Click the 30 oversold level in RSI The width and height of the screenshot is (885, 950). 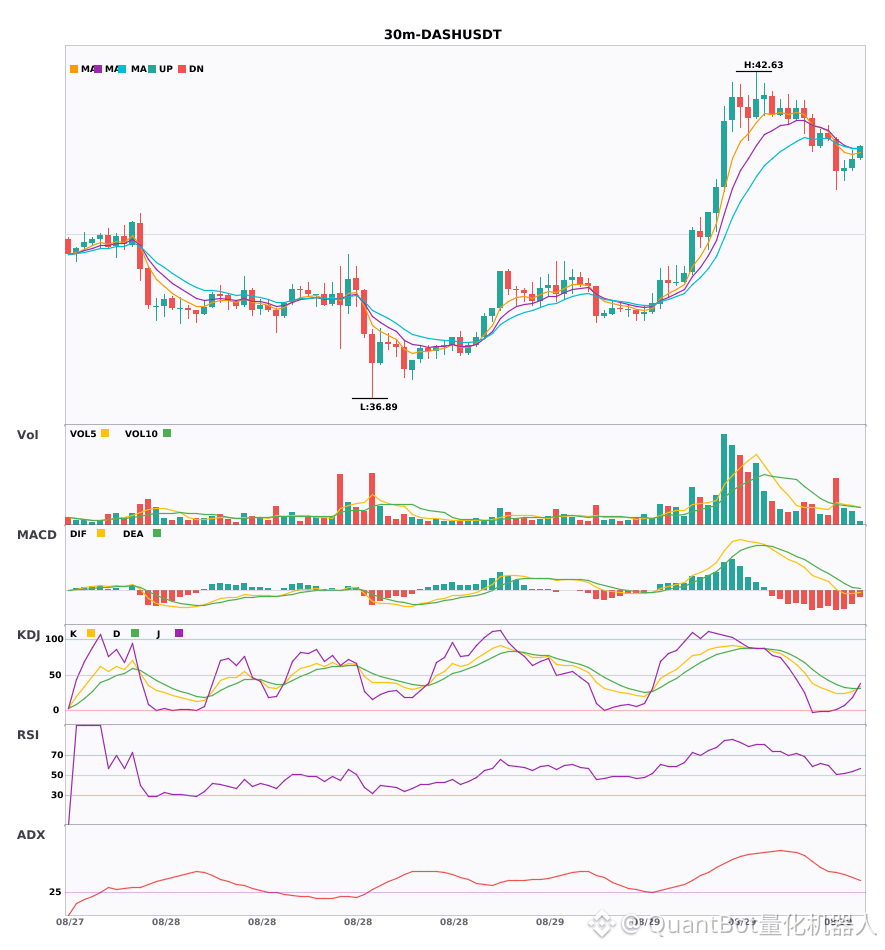pyautogui.click(x=58, y=795)
